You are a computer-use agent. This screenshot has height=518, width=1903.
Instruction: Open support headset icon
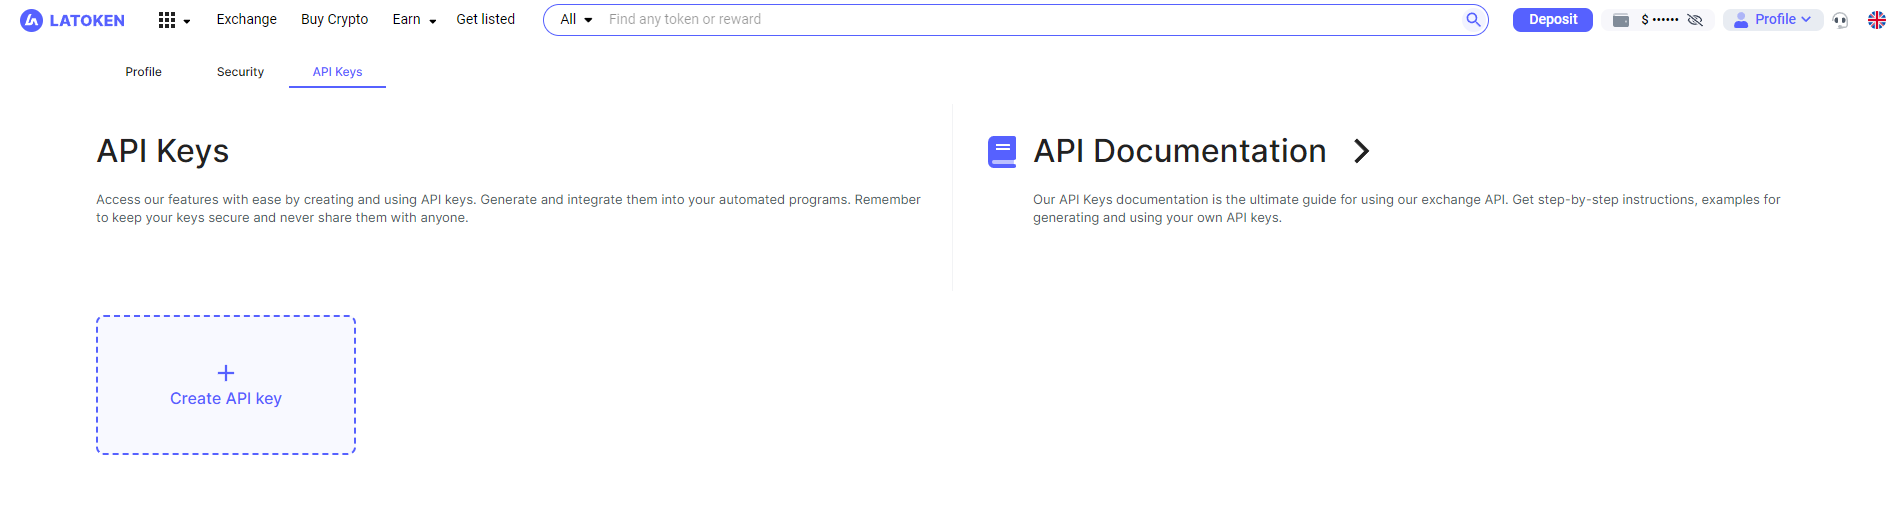tap(1840, 20)
